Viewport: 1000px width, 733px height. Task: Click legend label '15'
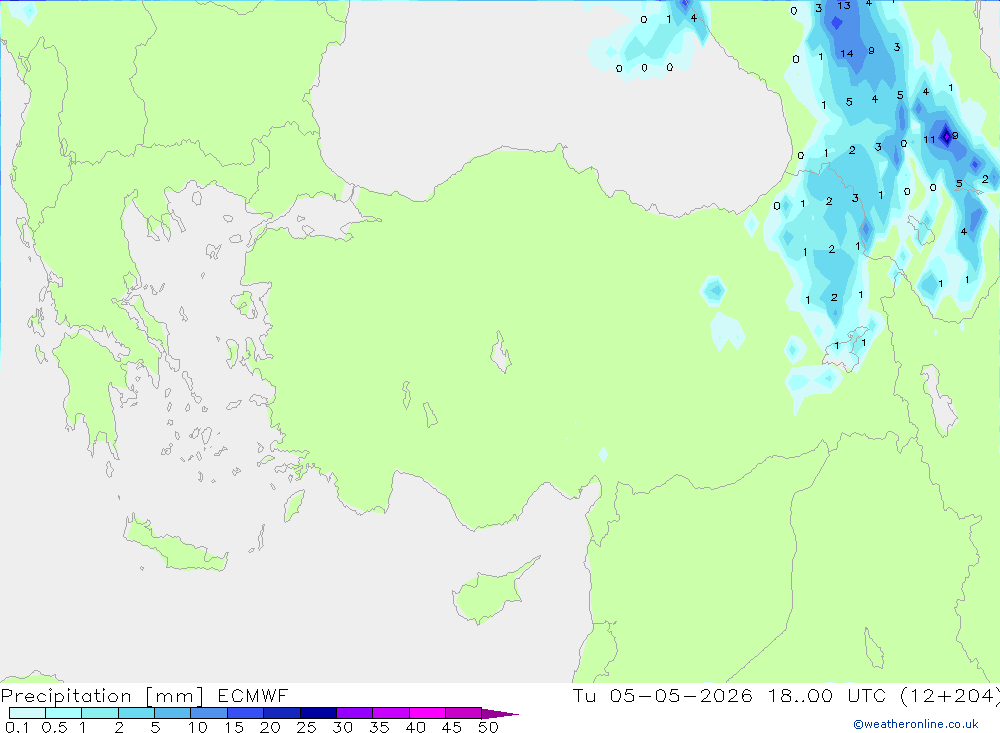click(234, 727)
